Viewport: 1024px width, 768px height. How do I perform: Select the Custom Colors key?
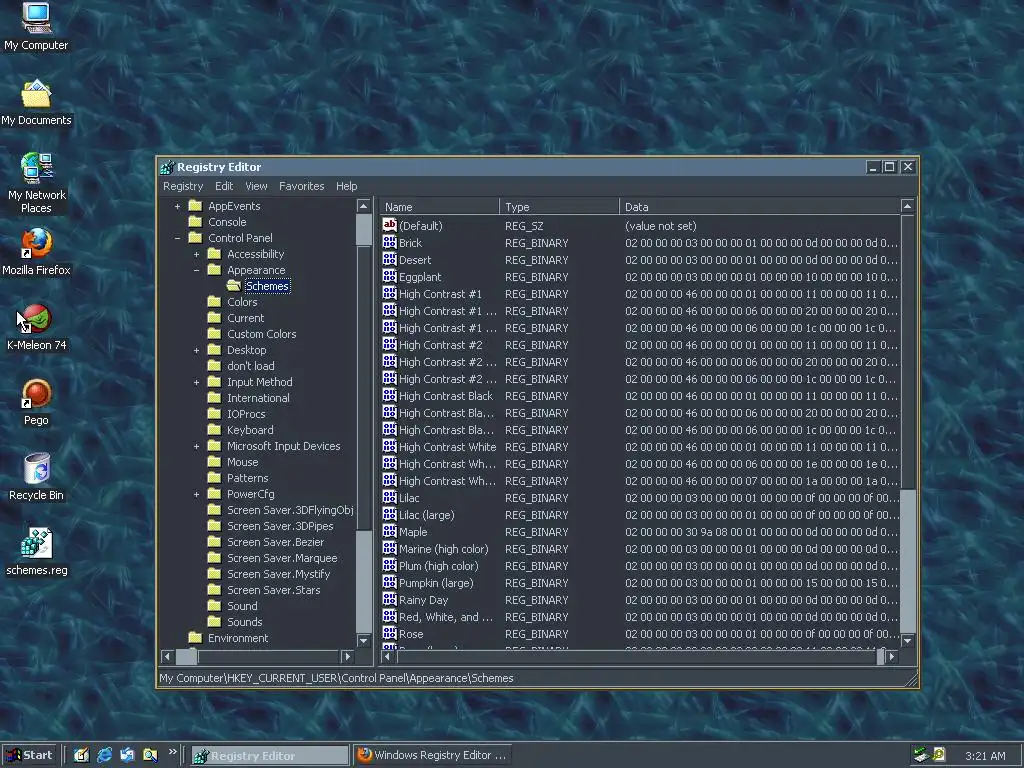click(x=261, y=334)
